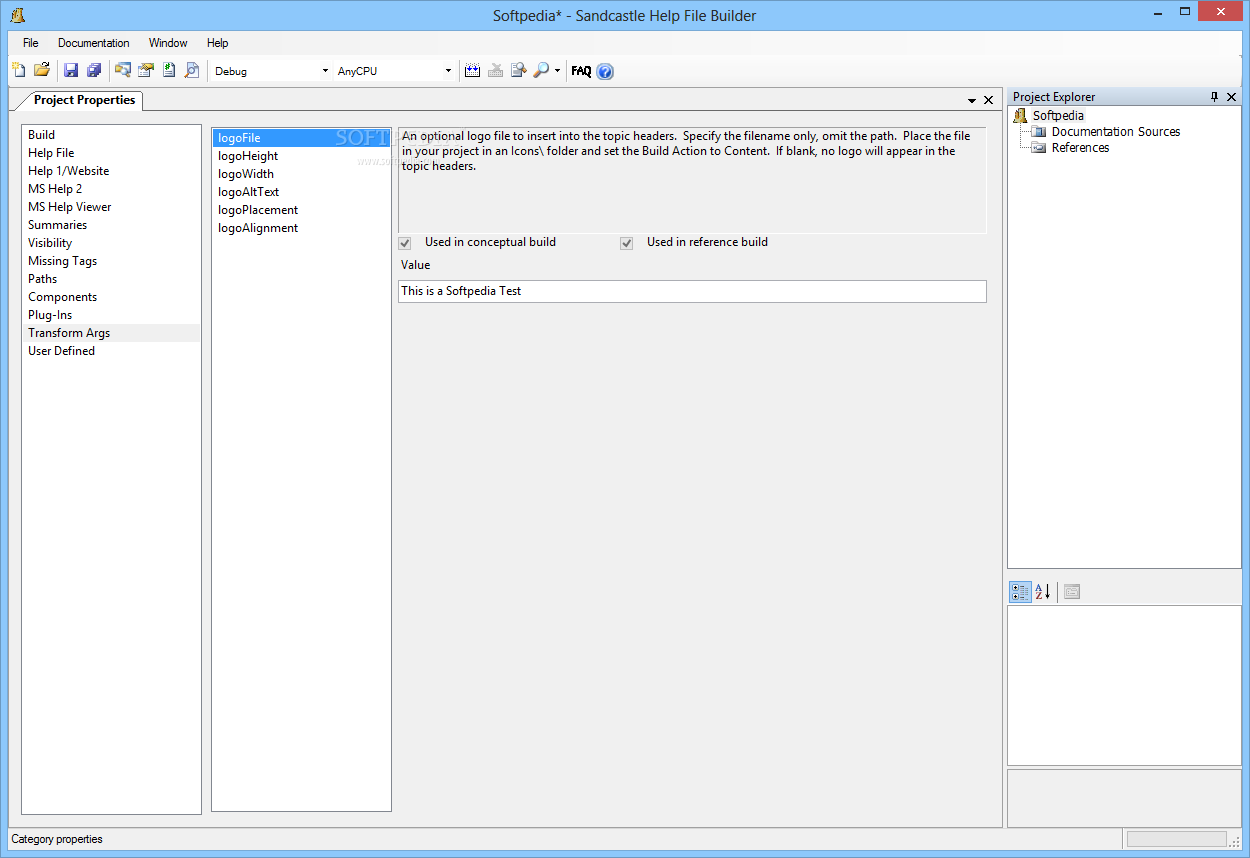Image resolution: width=1250 pixels, height=858 pixels.
Task: Click the Auto Hide pin in Project Explorer
Action: 1215,97
